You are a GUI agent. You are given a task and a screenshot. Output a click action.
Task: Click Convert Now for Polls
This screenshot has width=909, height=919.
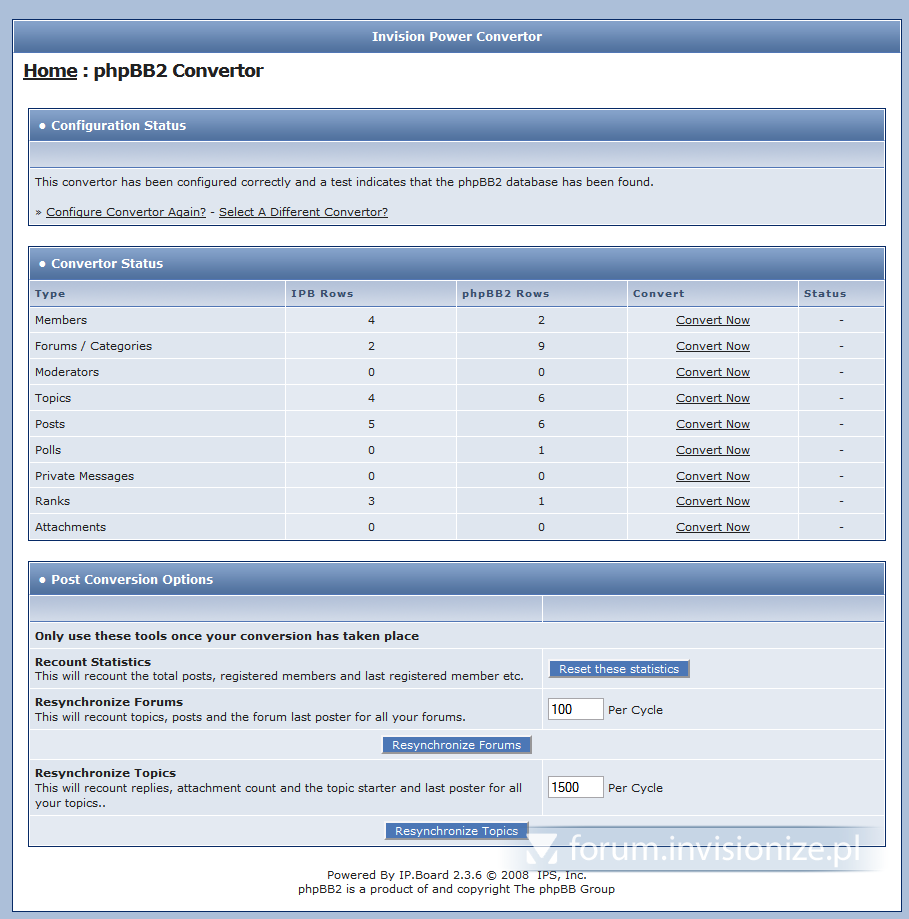click(712, 450)
